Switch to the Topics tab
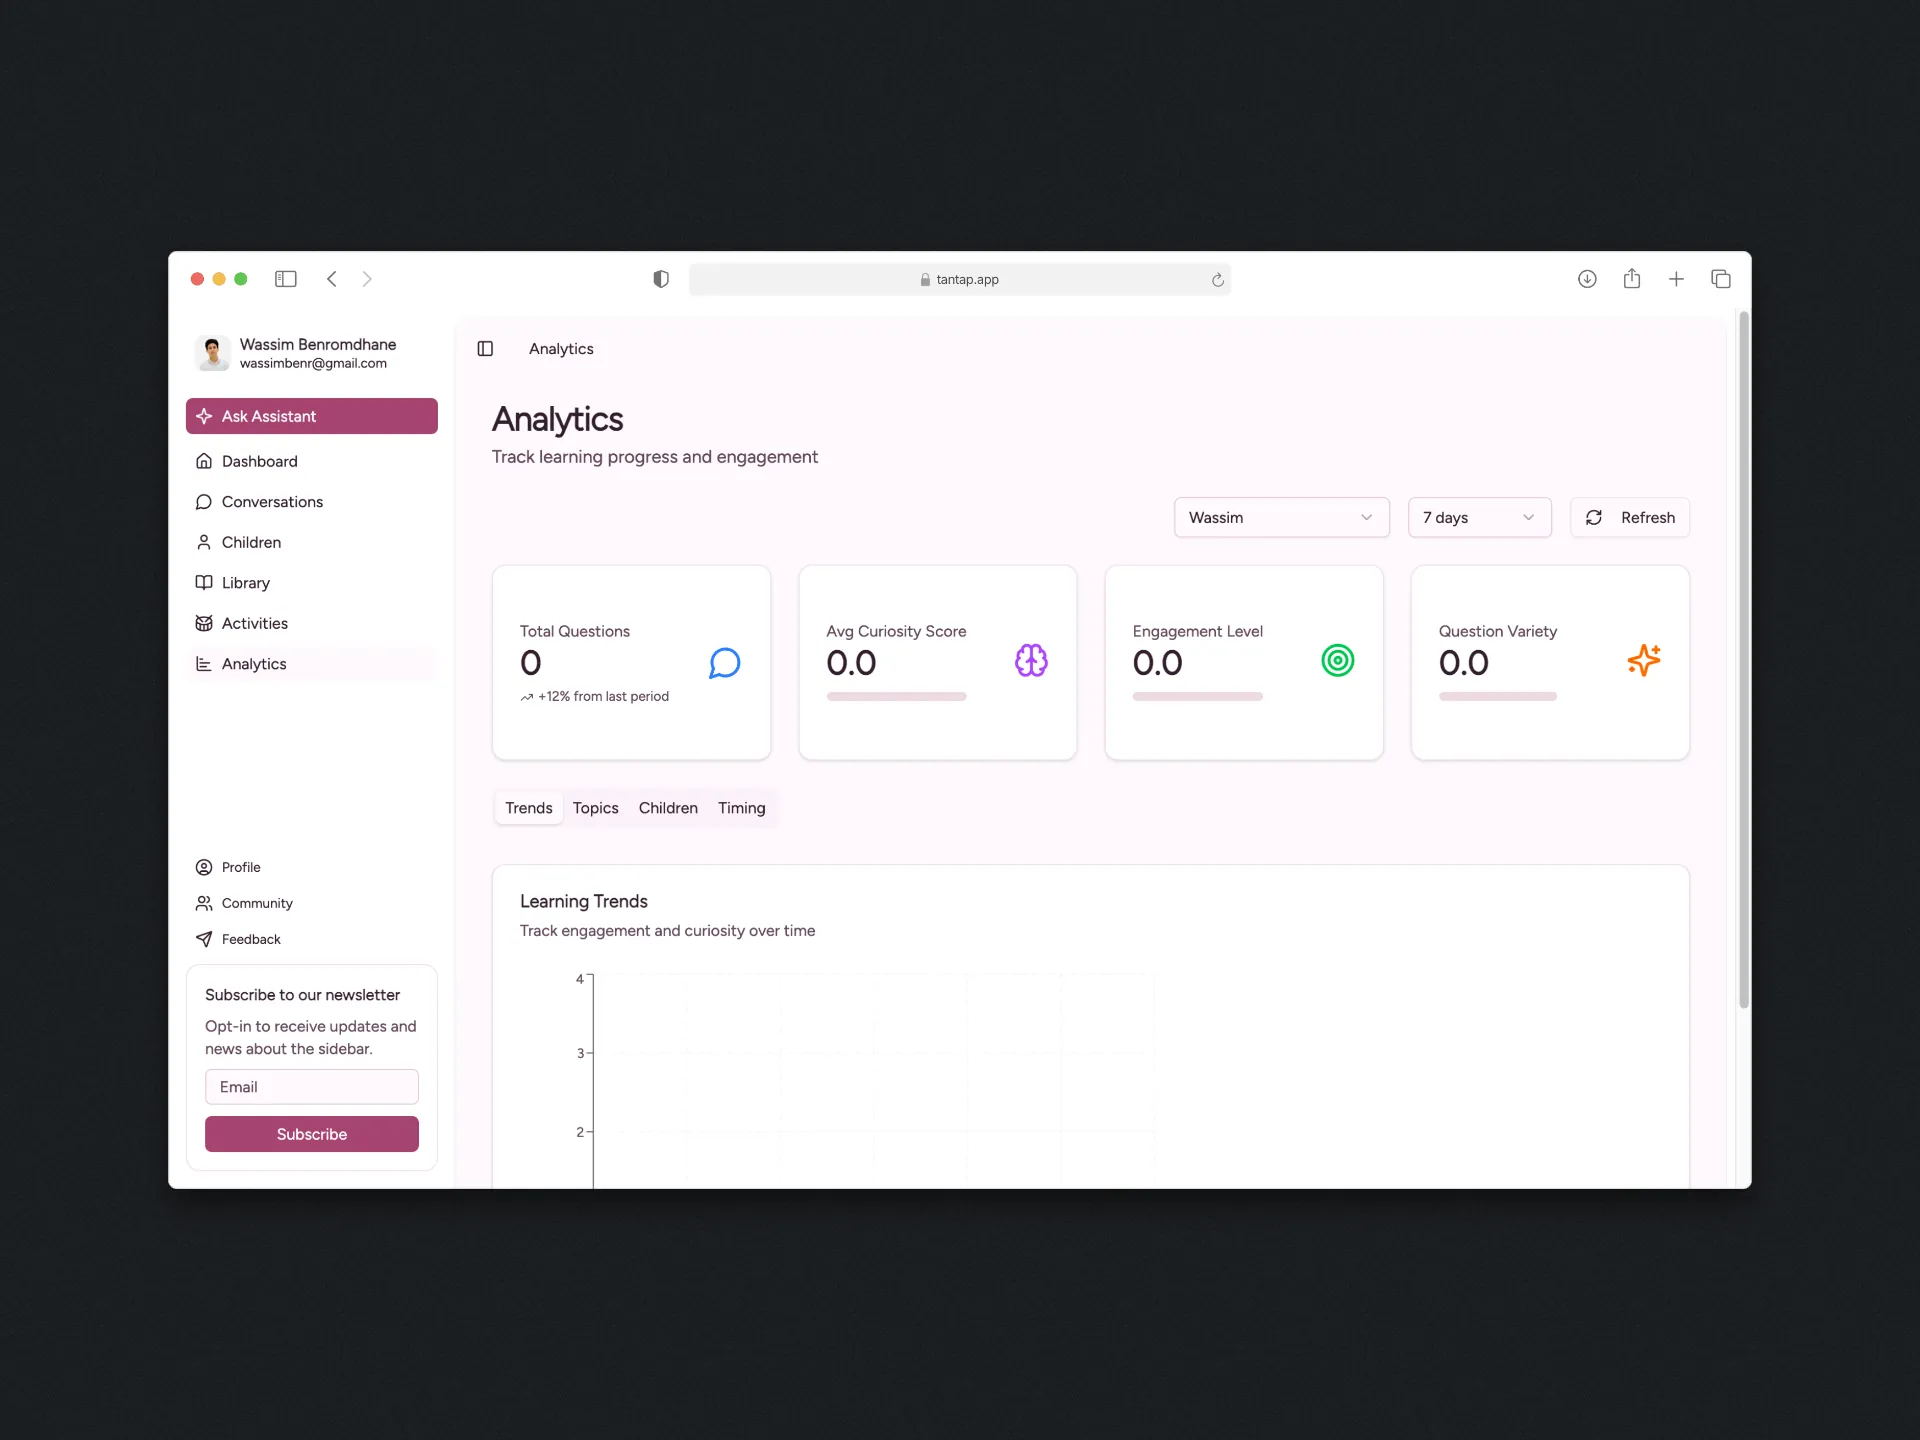1920x1440 pixels. click(x=595, y=808)
